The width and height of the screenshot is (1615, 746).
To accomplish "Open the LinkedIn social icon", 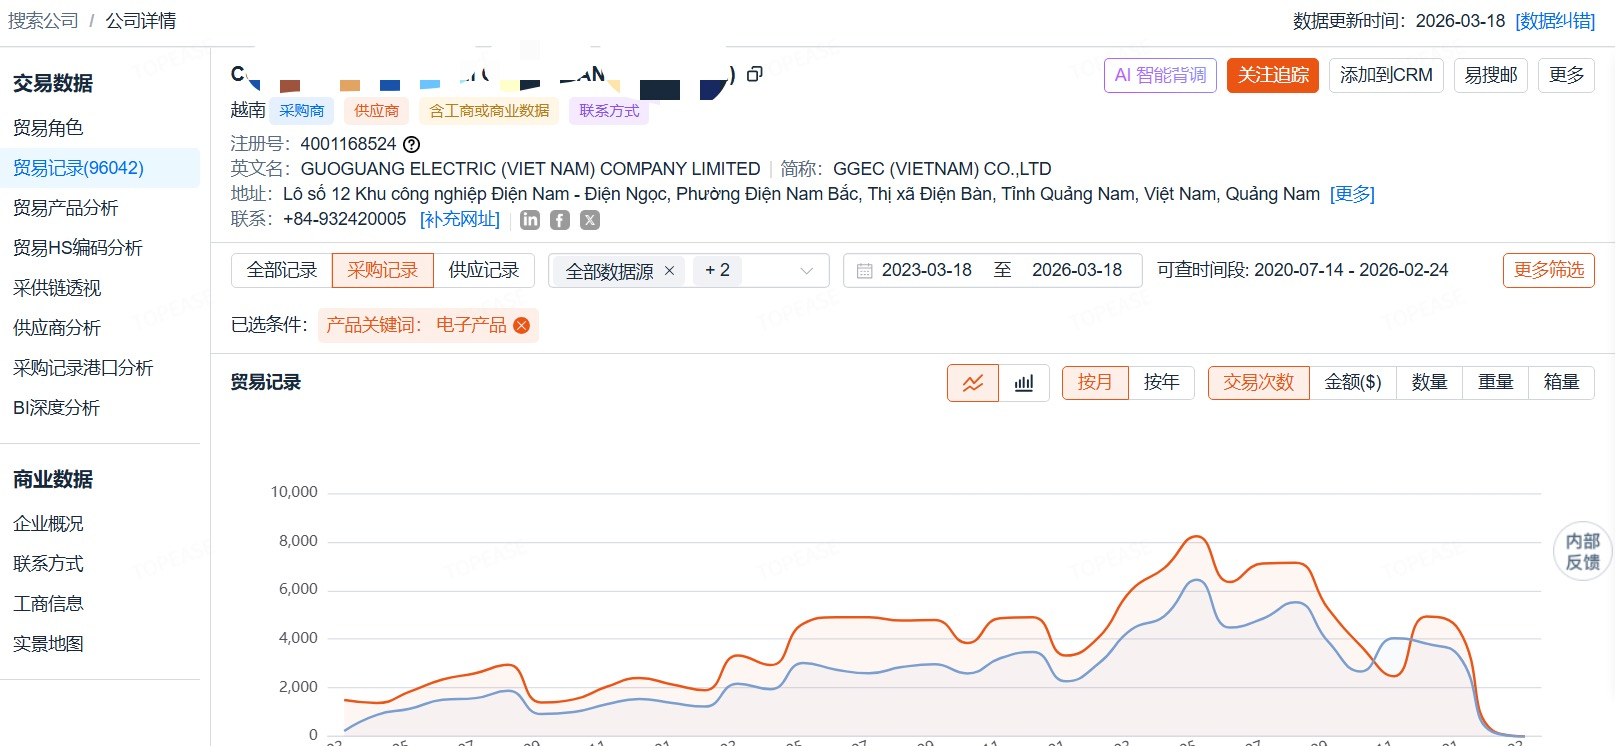I will pyautogui.click(x=530, y=220).
